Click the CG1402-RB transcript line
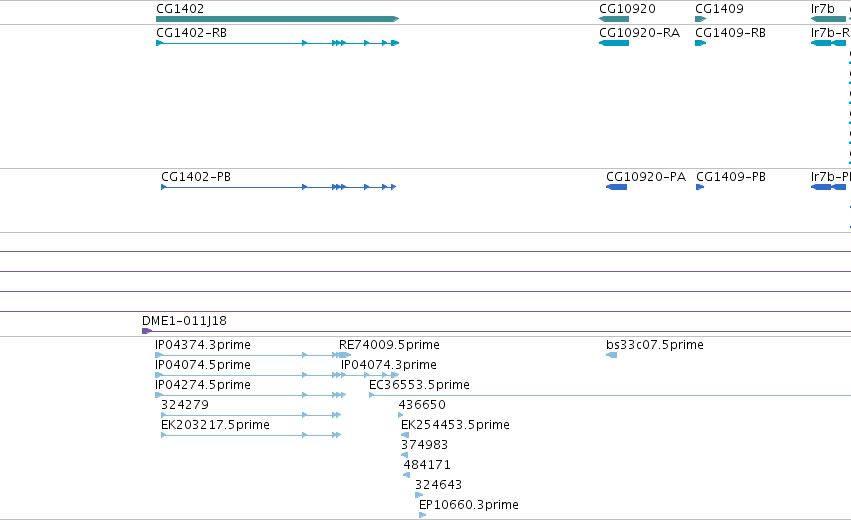The height and width of the screenshot is (520, 851). (277, 43)
